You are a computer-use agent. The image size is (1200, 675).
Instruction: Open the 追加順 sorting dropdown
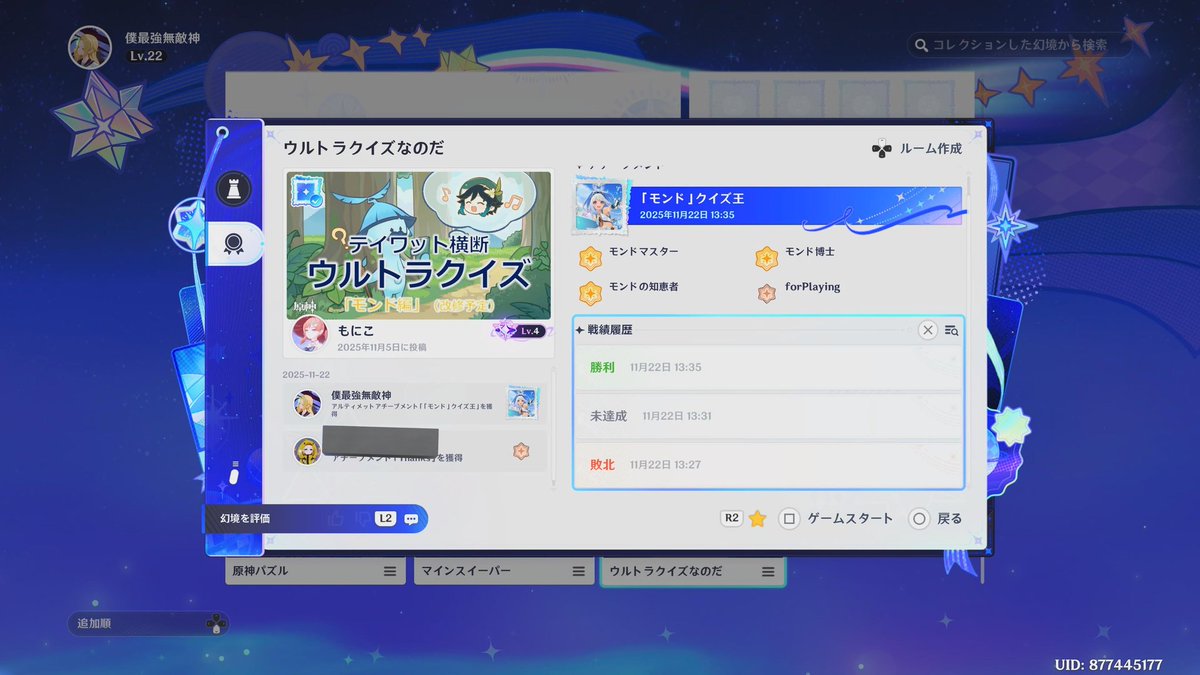pyautogui.click(x=147, y=623)
